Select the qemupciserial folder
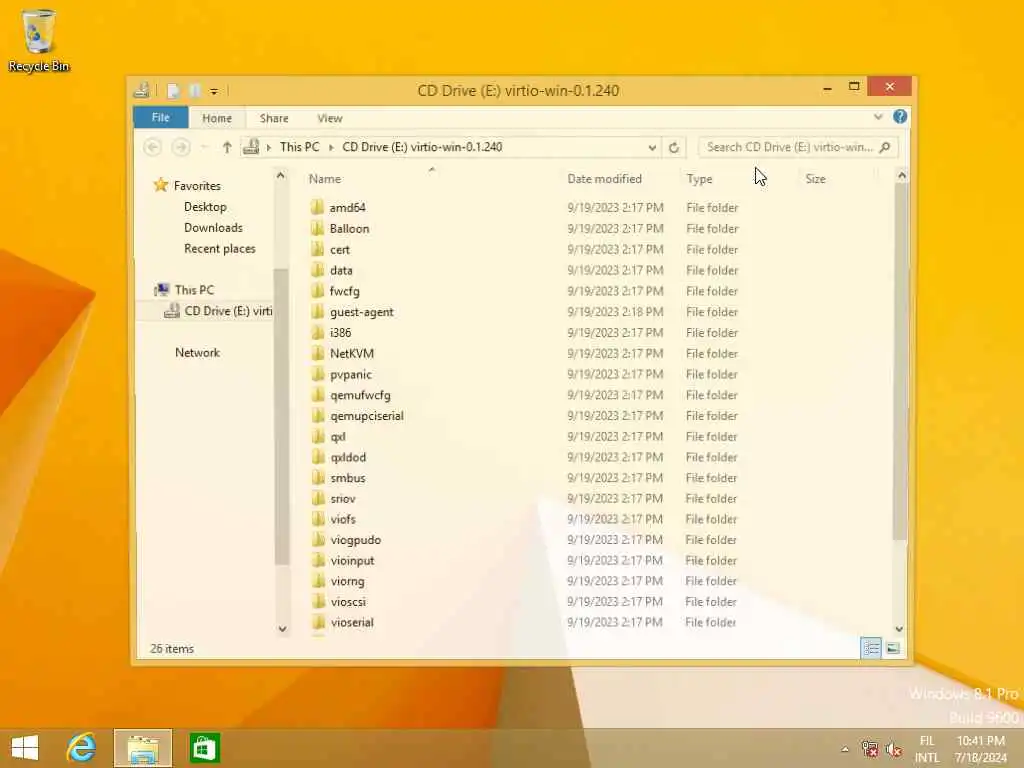This screenshot has width=1024, height=768. tap(366, 416)
